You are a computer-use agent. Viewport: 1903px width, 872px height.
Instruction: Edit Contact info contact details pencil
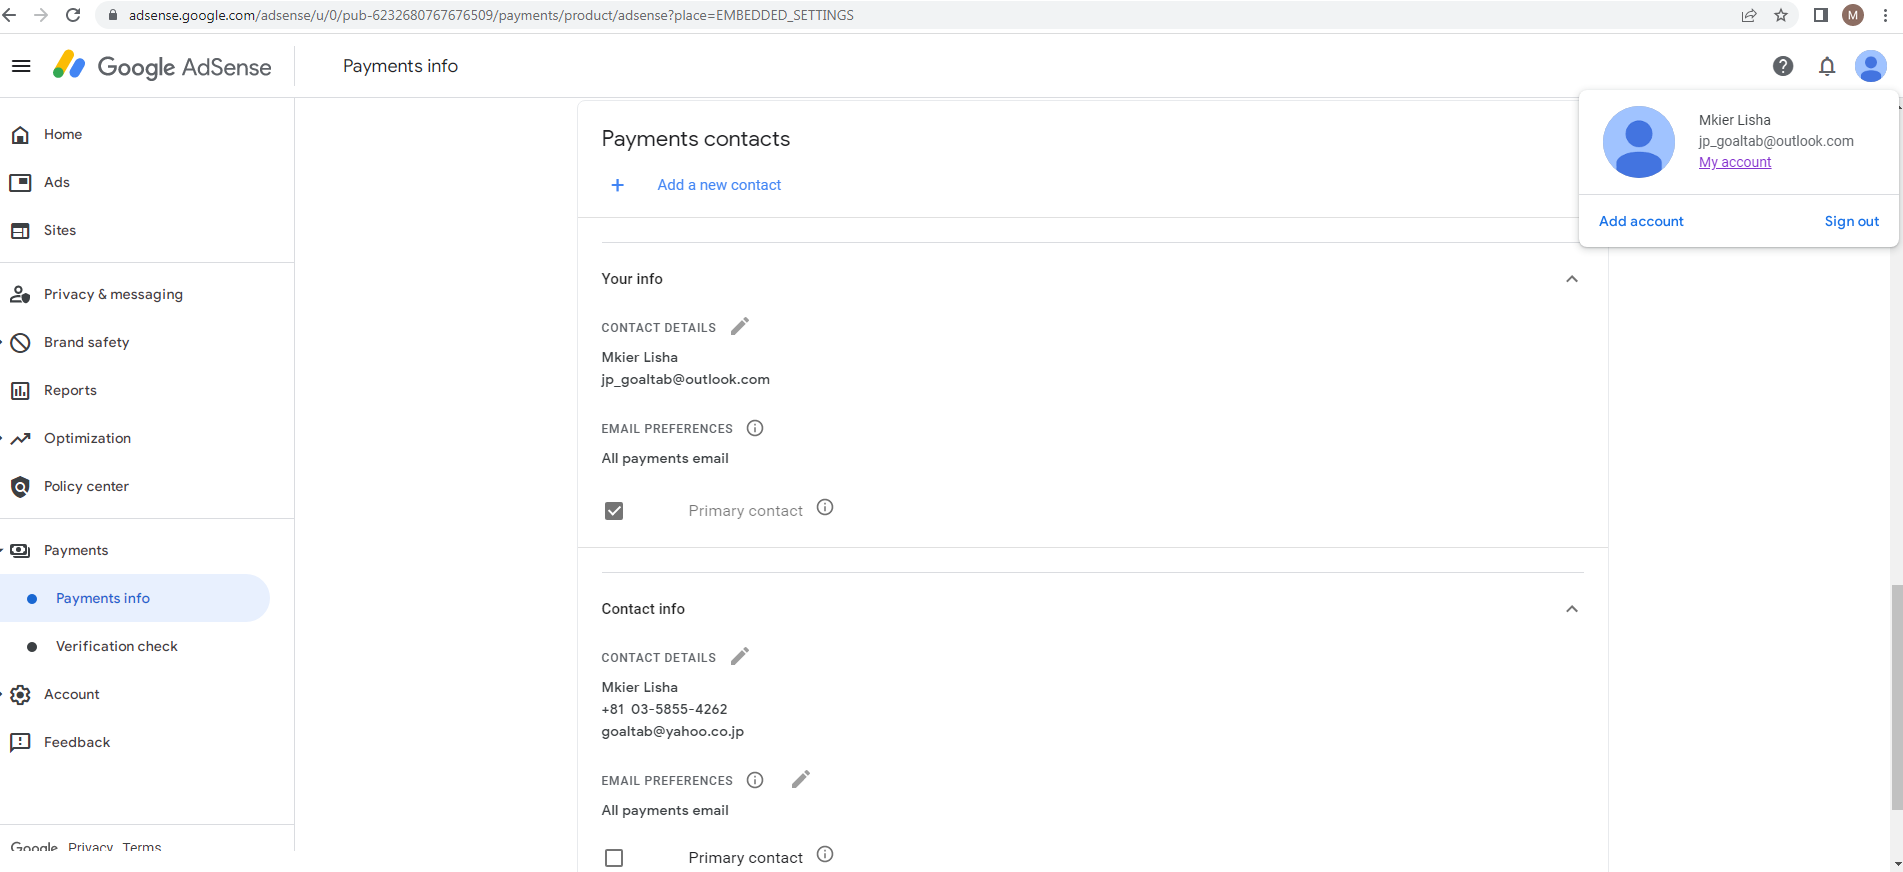tap(740, 657)
